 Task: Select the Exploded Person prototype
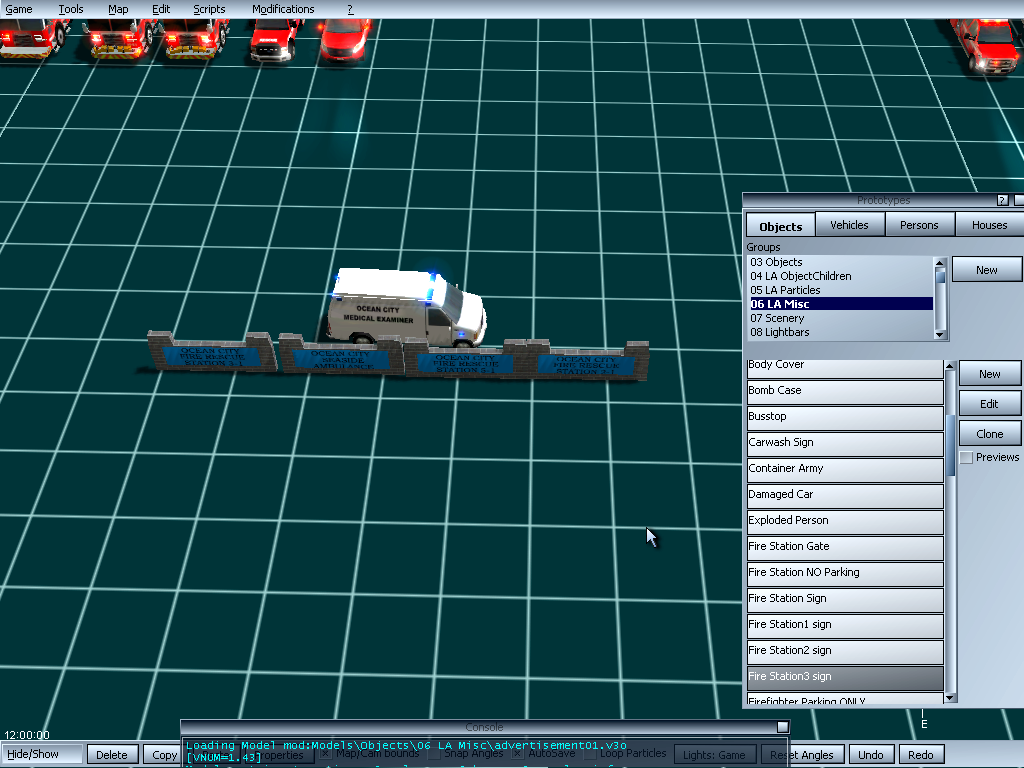click(845, 522)
